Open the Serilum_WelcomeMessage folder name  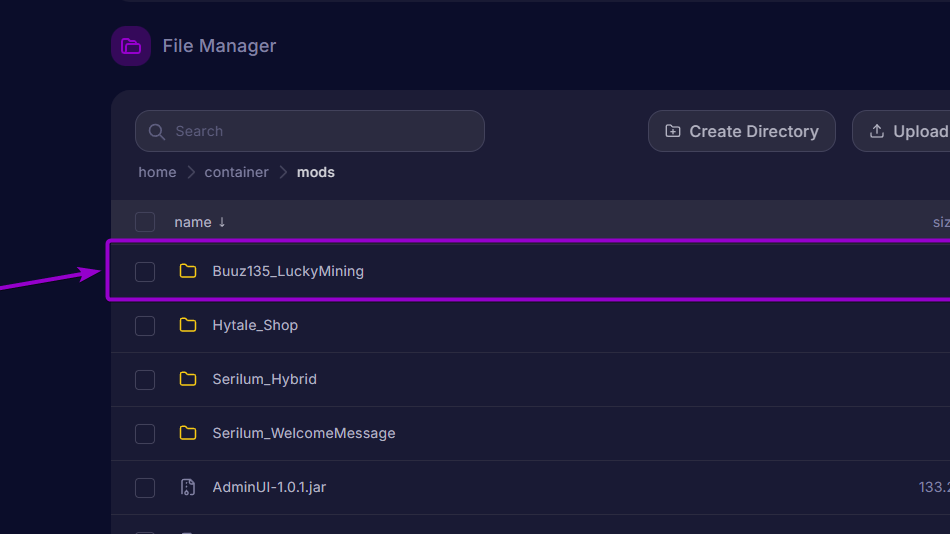click(x=304, y=433)
